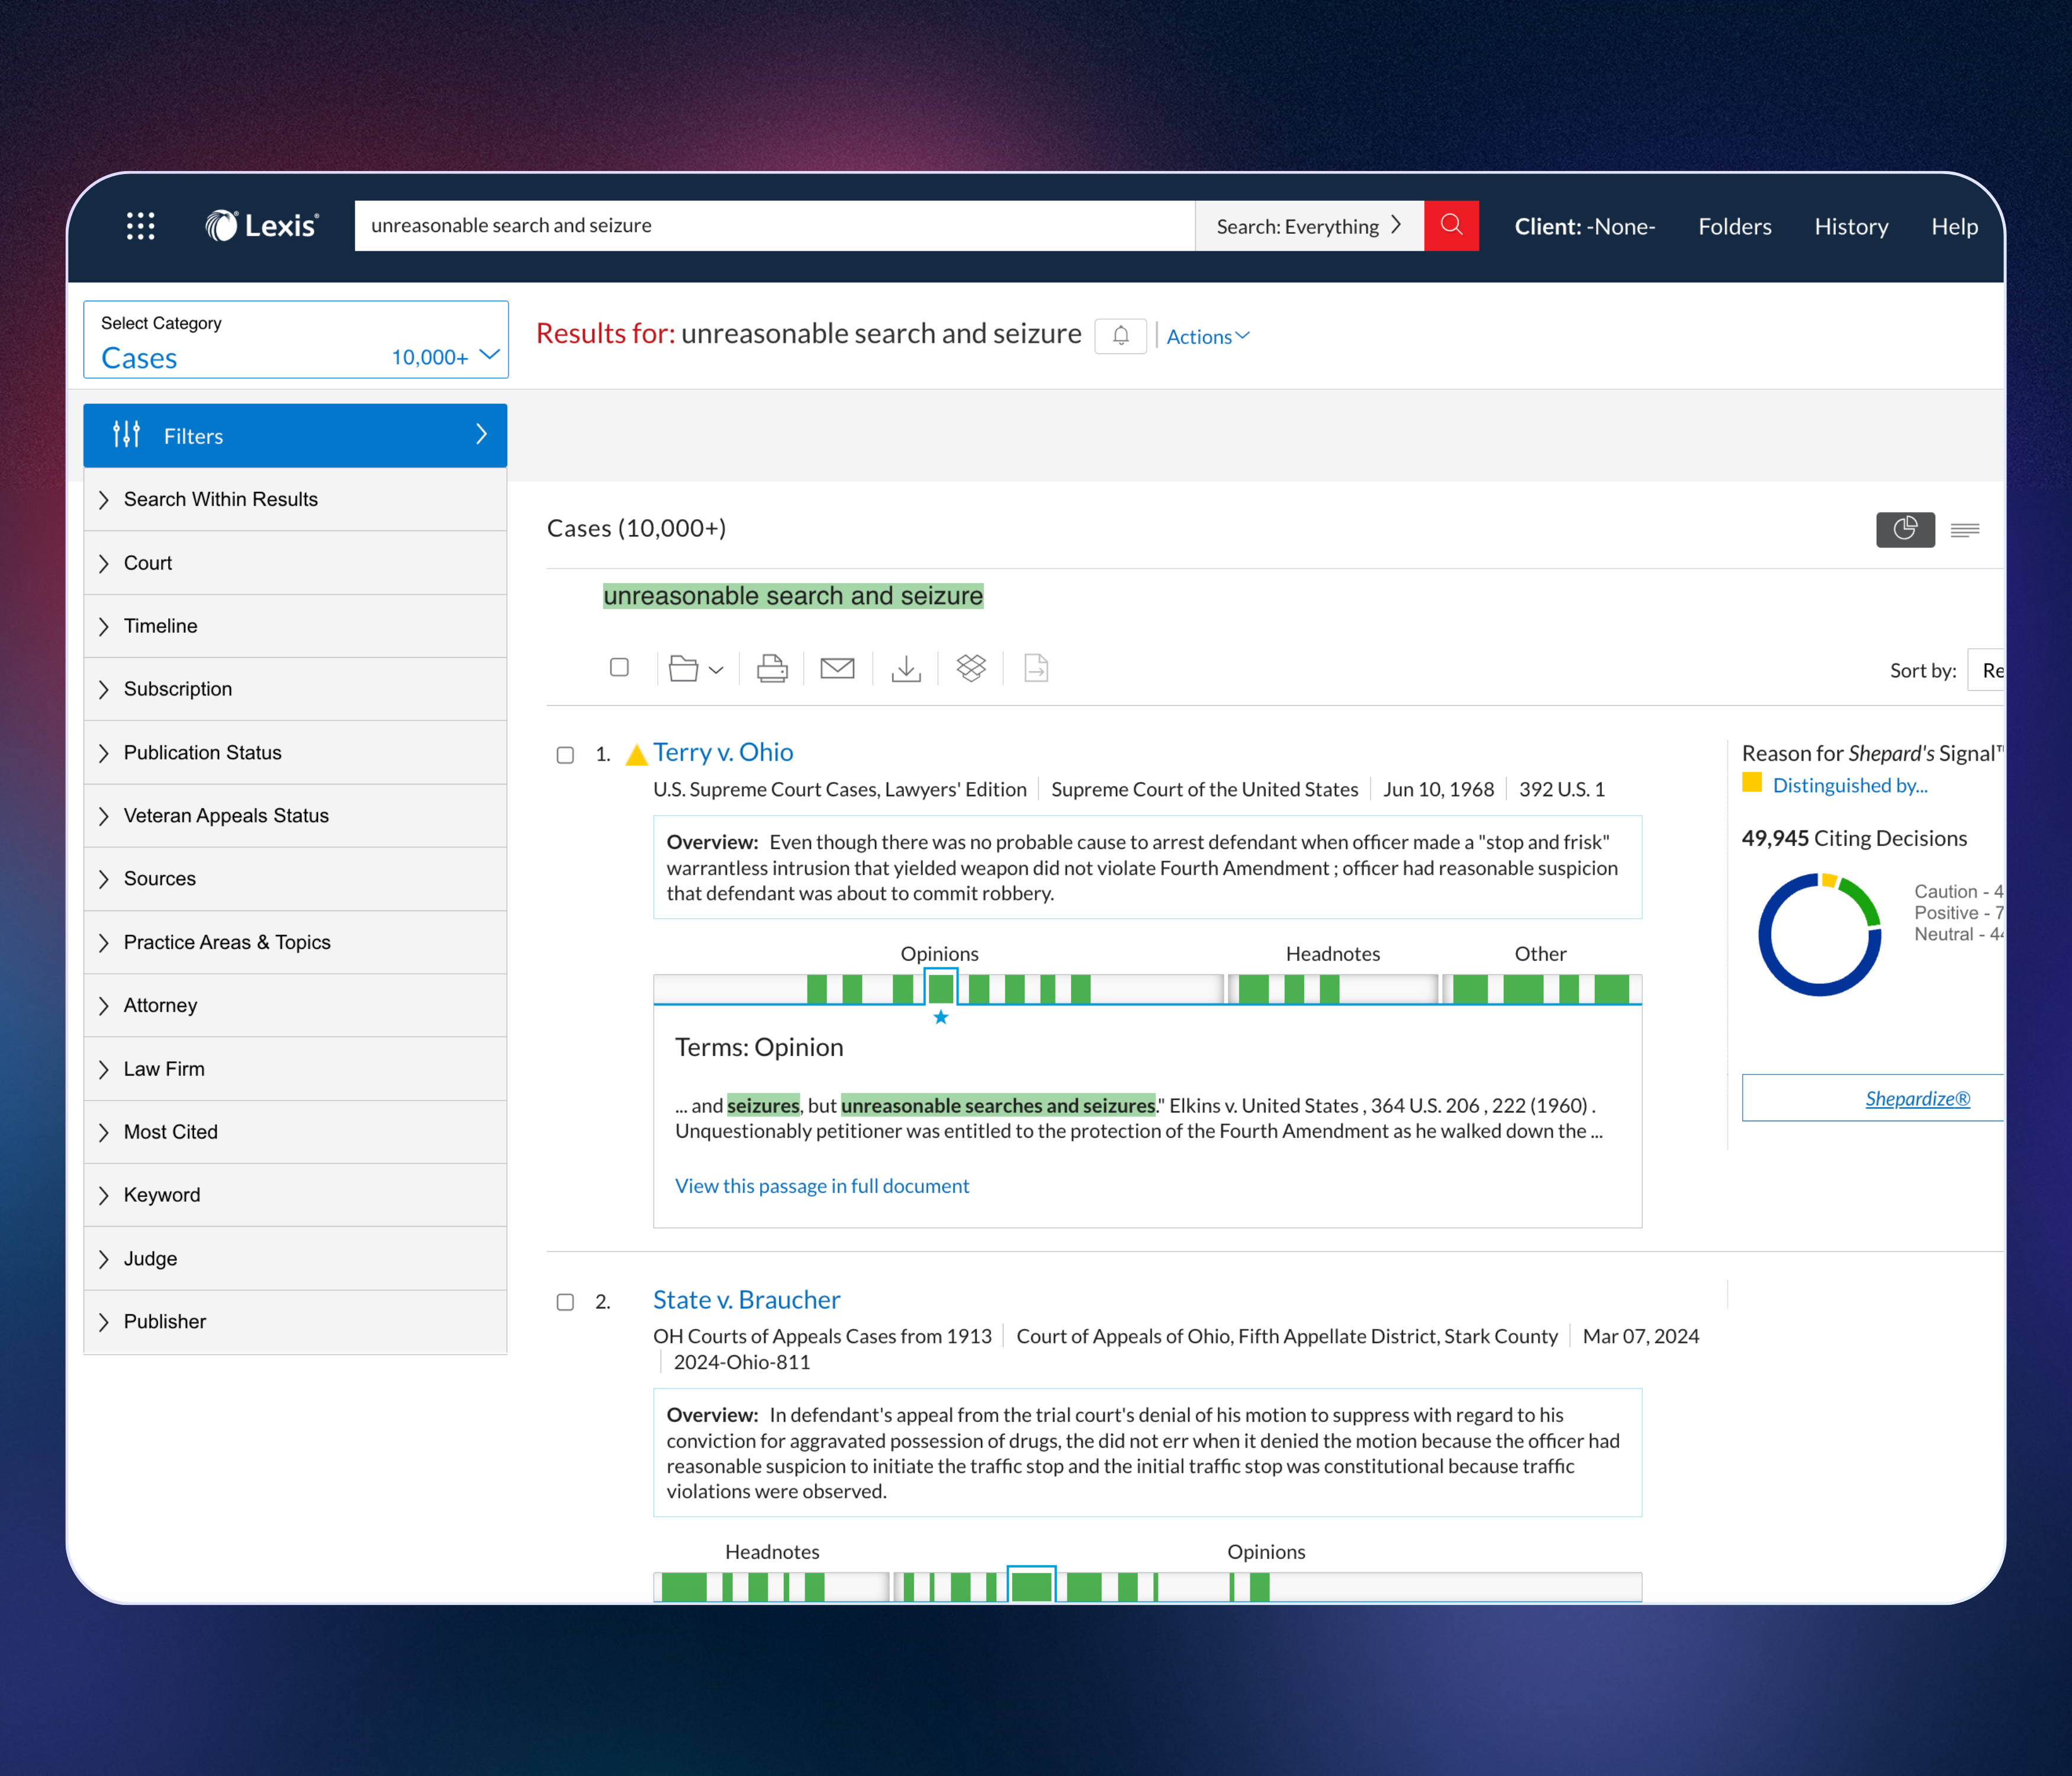Image resolution: width=2072 pixels, height=1776 pixels.
Task: Expand the Practice Areas & Topics filter
Action: 295,942
